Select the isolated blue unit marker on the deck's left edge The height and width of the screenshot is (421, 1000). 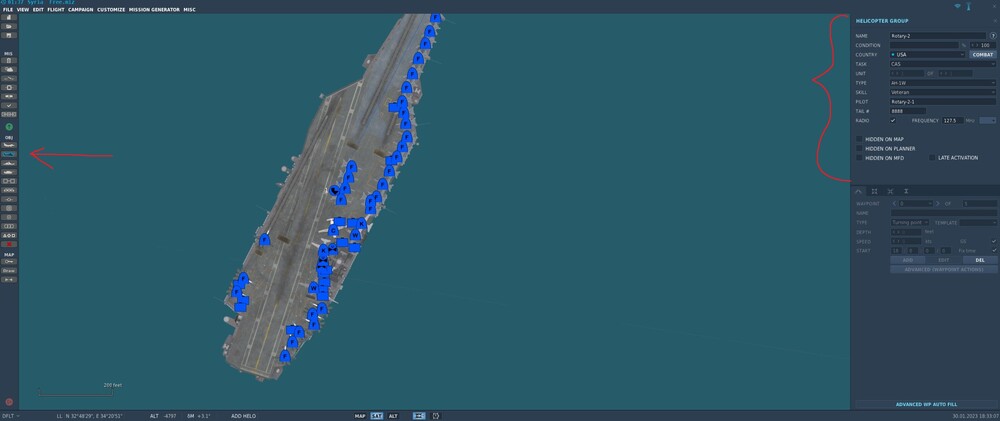coord(265,240)
